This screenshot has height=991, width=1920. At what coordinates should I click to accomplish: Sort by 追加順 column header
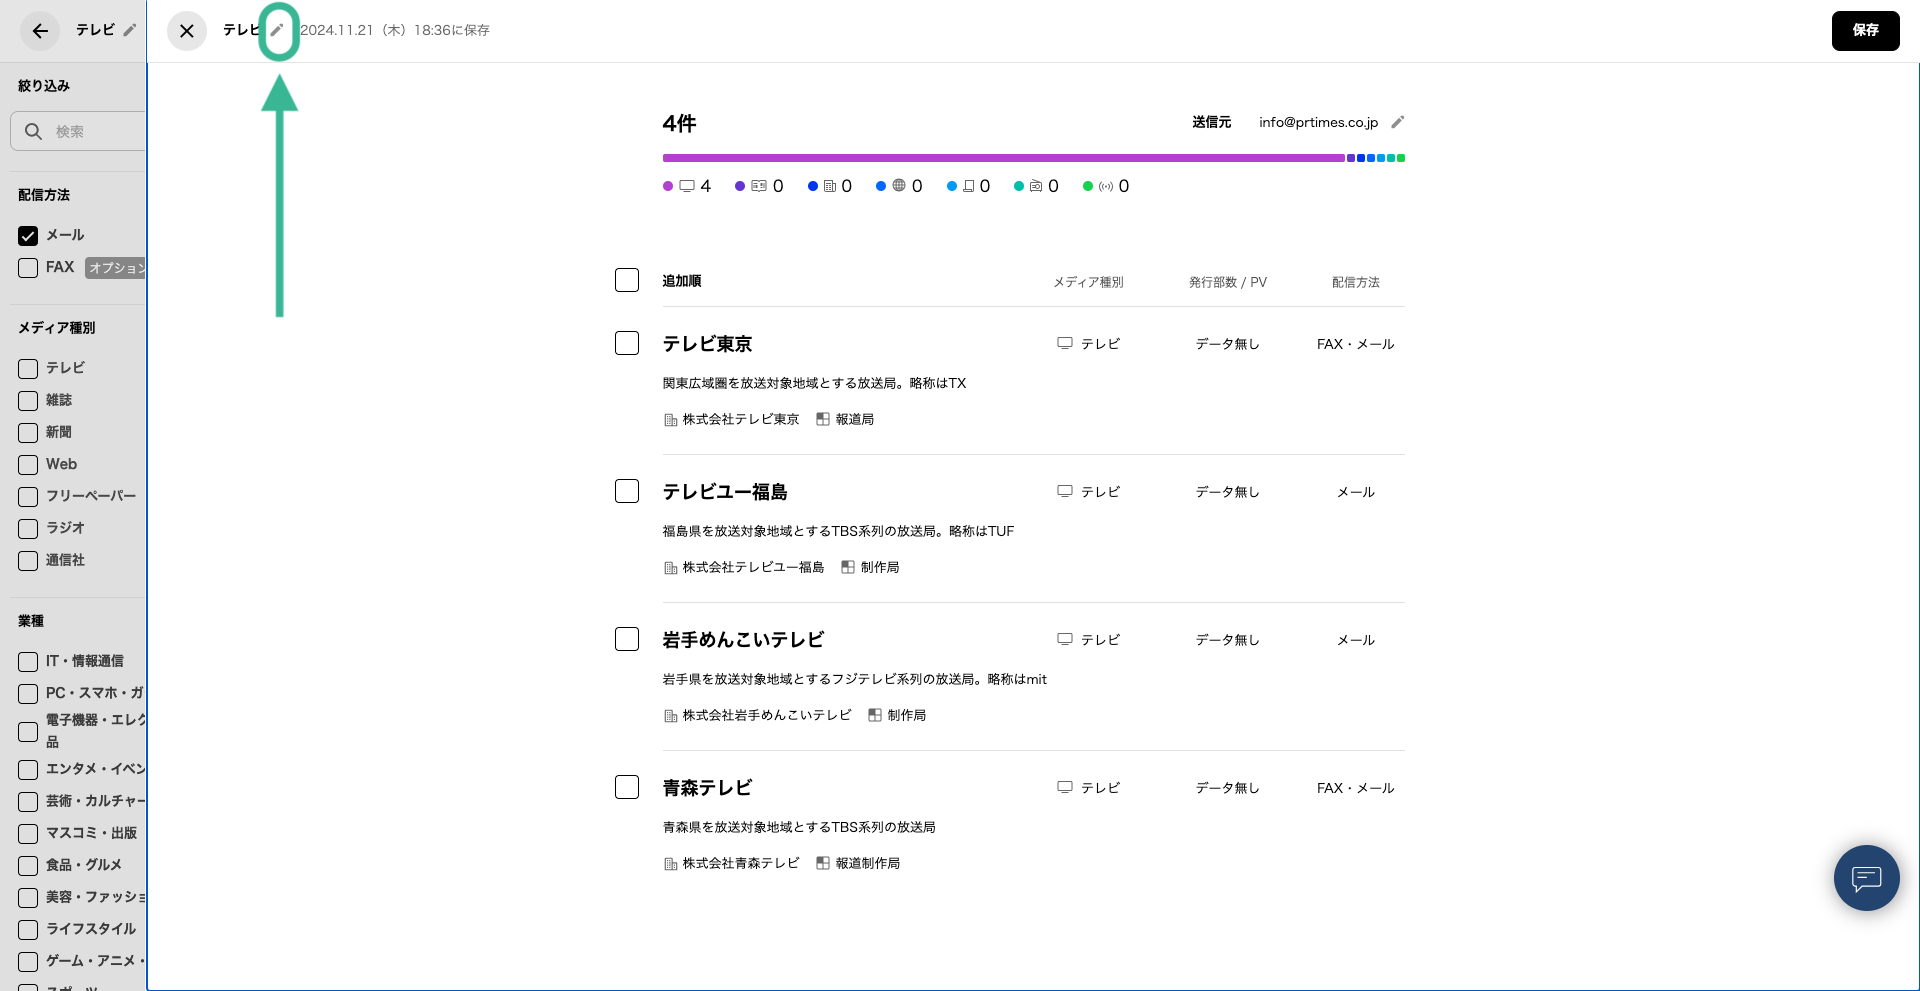pyautogui.click(x=681, y=281)
